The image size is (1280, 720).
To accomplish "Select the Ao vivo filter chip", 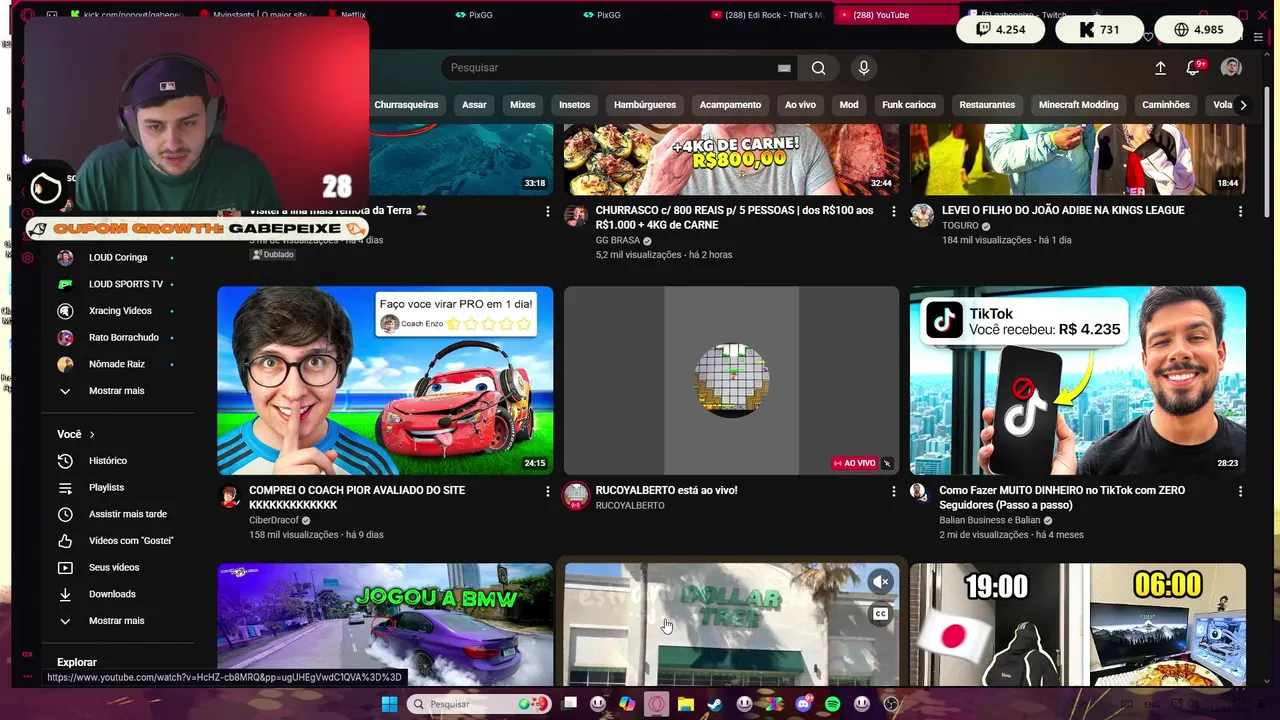I will click(800, 105).
